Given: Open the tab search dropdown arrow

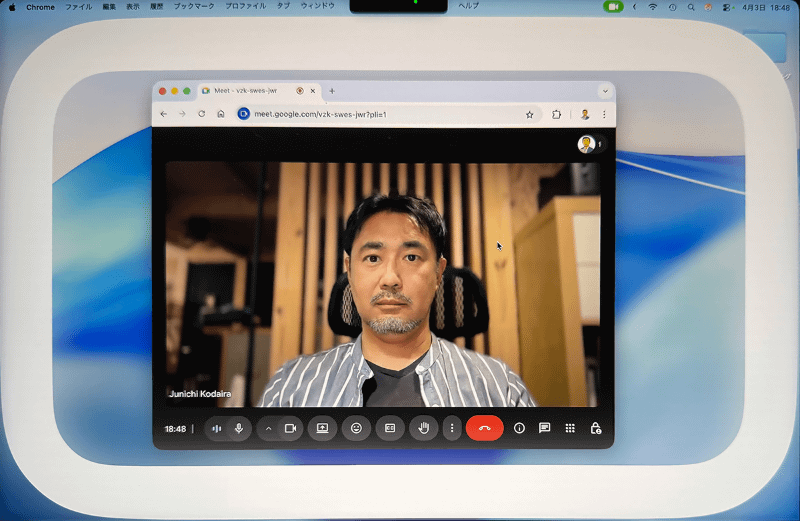Looking at the screenshot, I should tap(605, 91).
